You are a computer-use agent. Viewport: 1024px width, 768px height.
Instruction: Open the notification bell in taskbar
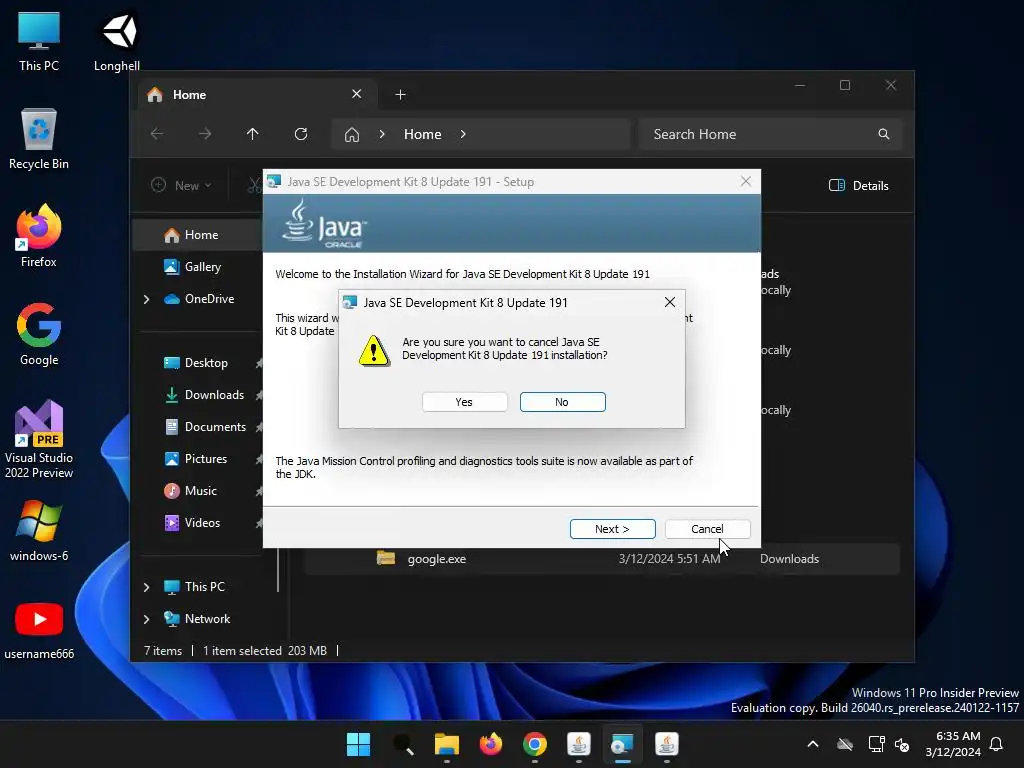[x=996, y=744]
